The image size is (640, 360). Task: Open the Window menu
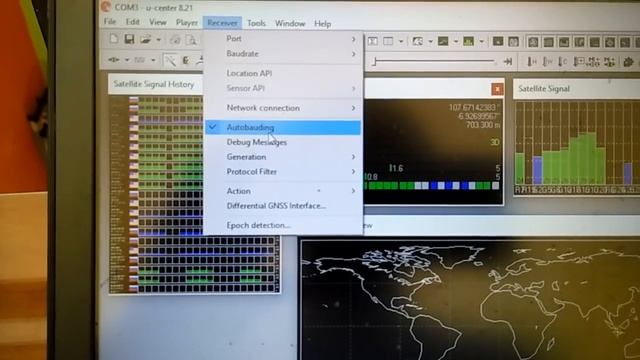pyautogui.click(x=290, y=24)
